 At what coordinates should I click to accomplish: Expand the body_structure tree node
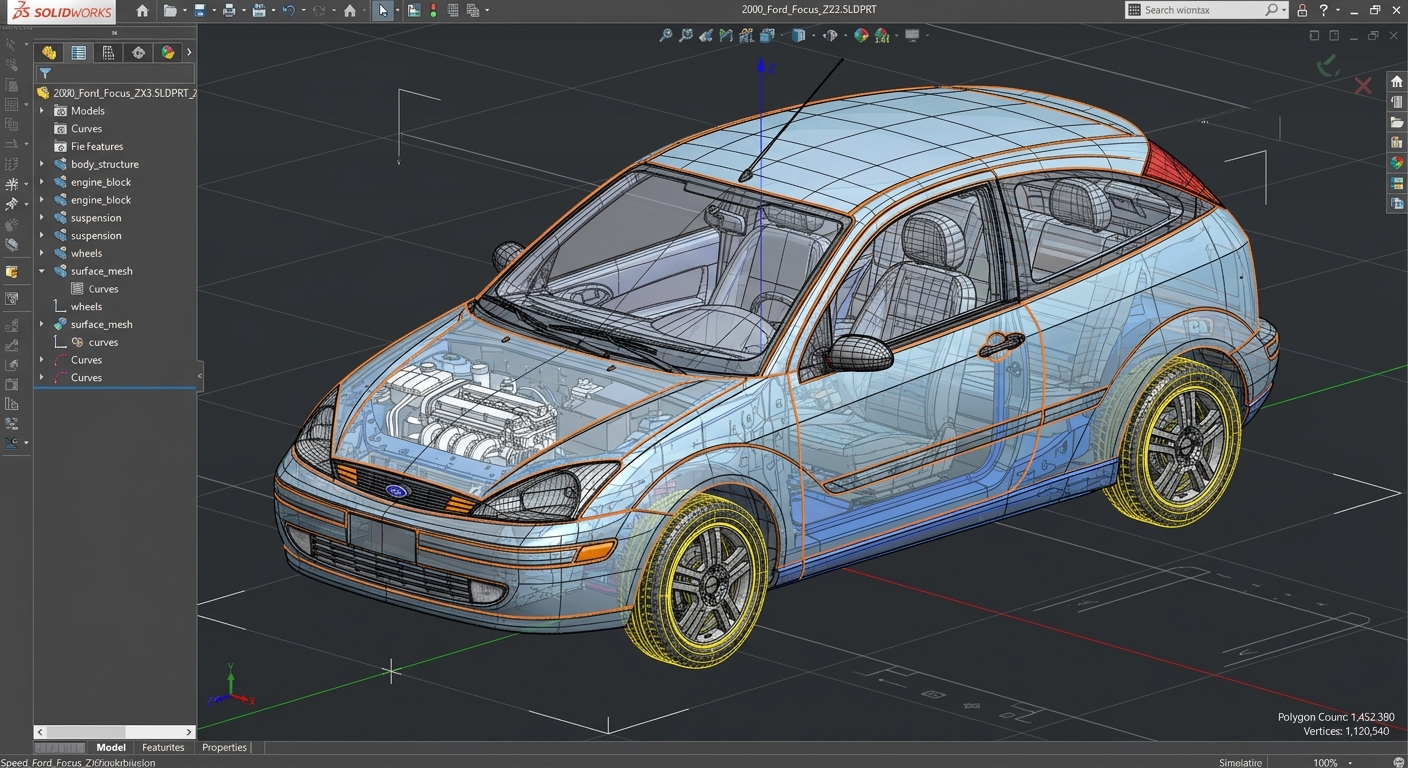tap(42, 164)
